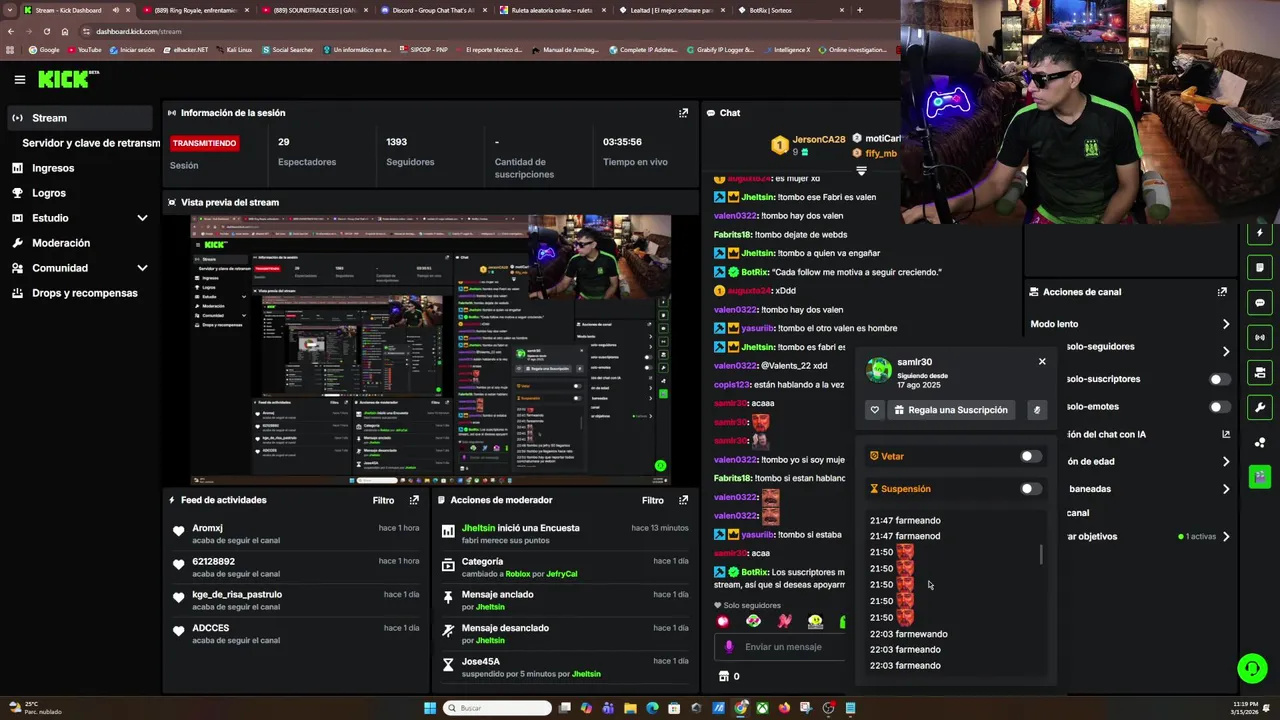Image resolution: width=1280 pixels, height=720 pixels.
Task: Open the objetivos chevron next to 1 activas
Action: pos(1226,537)
